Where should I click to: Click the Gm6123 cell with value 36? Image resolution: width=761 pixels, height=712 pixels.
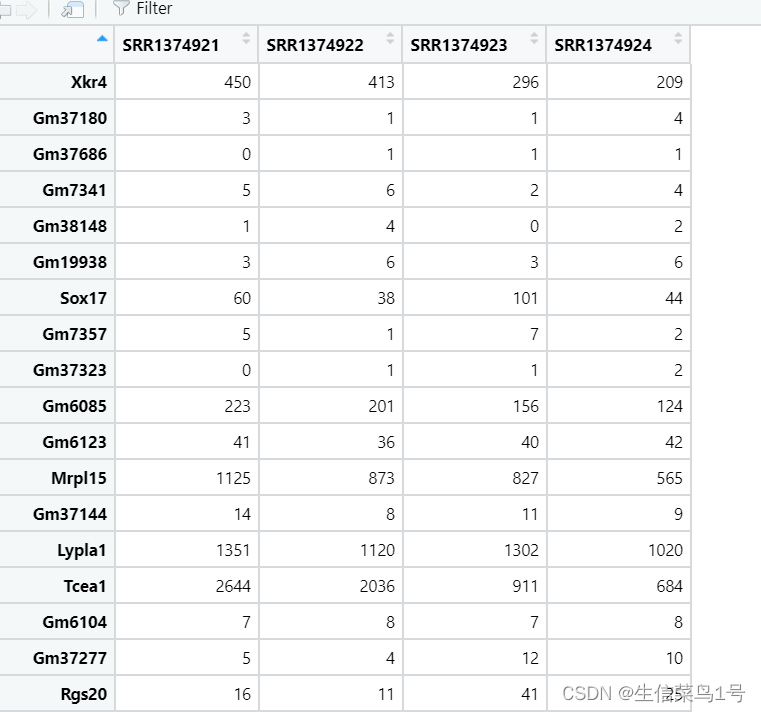coord(331,442)
